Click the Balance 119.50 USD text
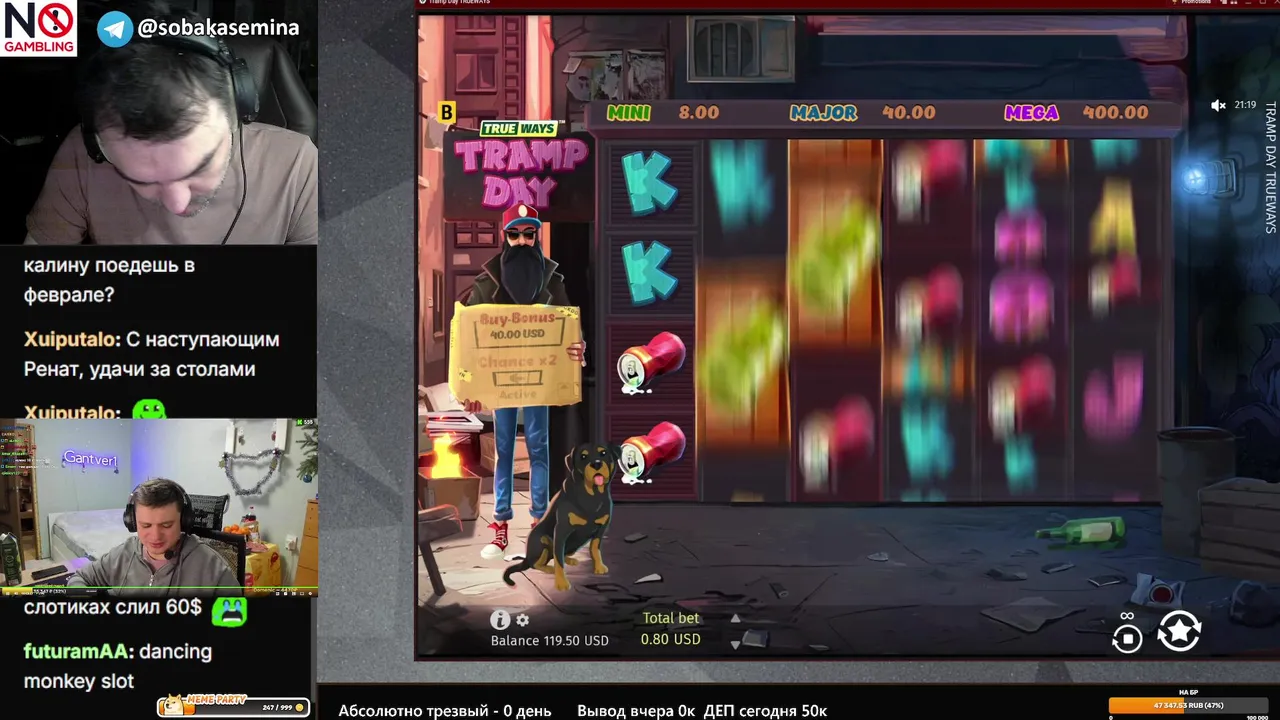1280x720 pixels. (x=549, y=641)
